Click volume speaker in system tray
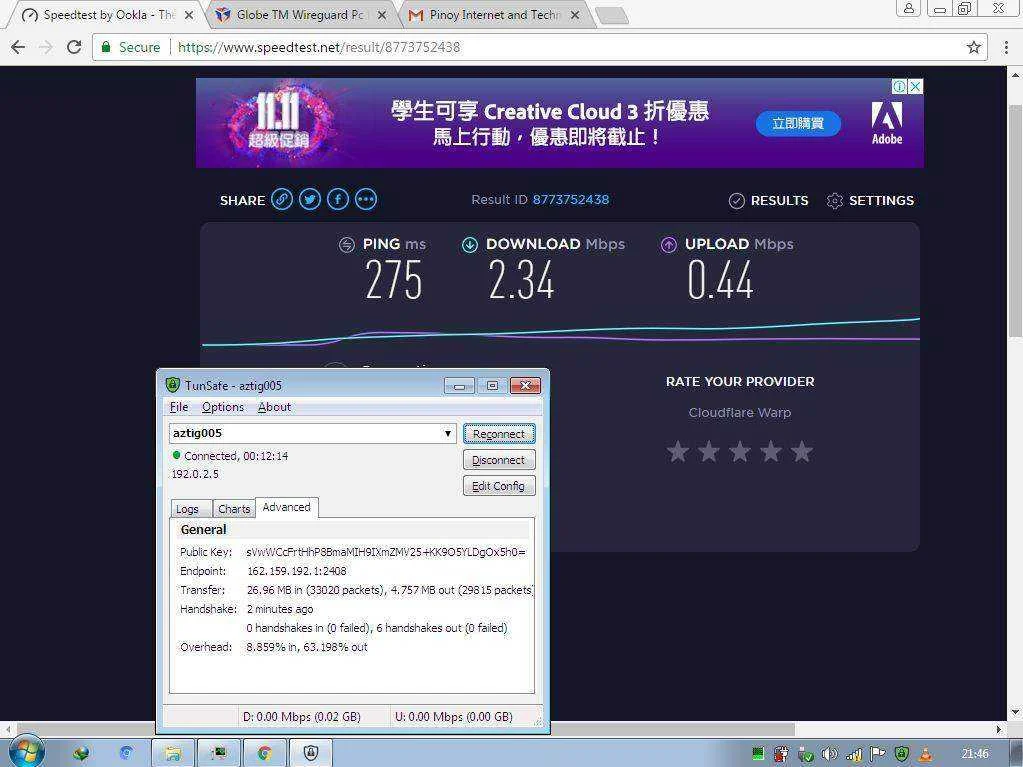Screen dimensions: 1023x767 click(829, 755)
